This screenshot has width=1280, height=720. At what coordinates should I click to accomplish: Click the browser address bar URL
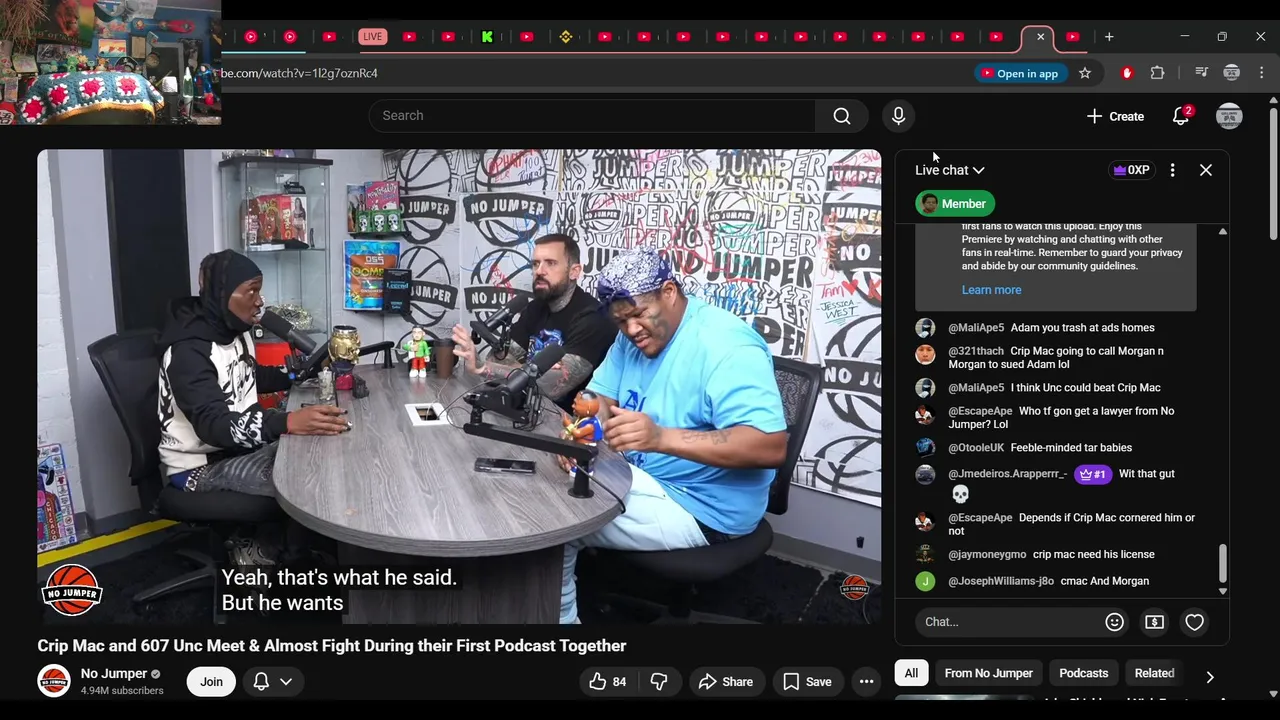coord(300,73)
